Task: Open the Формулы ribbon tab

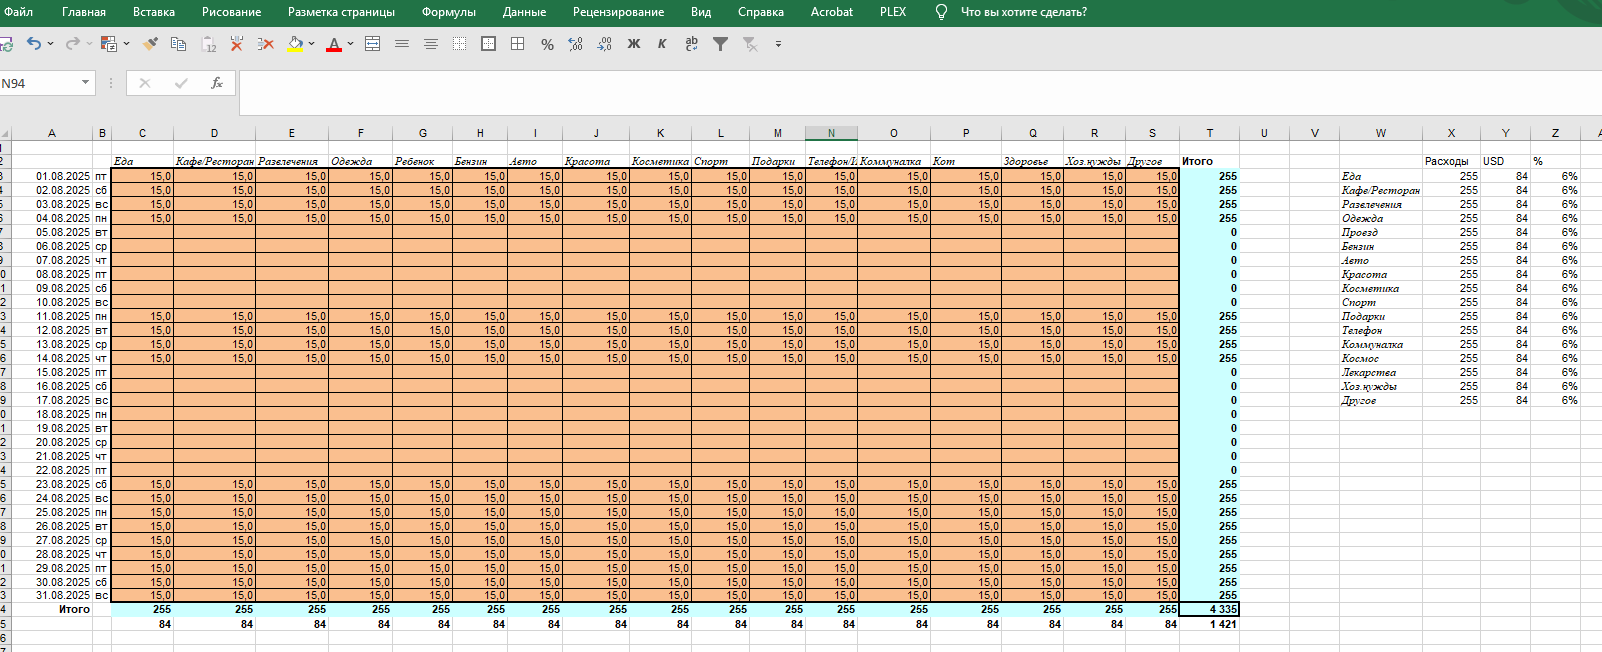Action: click(448, 12)
